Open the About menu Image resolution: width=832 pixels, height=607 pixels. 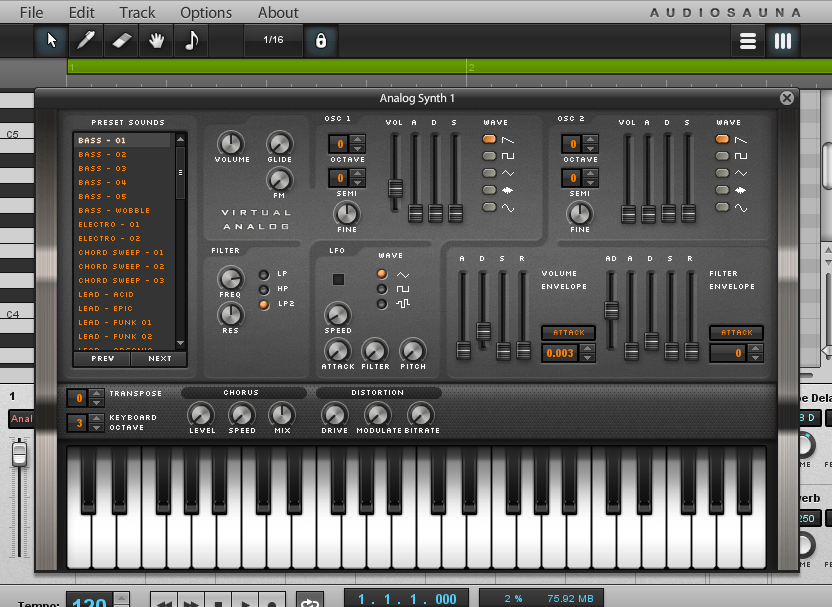click(x=278, y=12)
